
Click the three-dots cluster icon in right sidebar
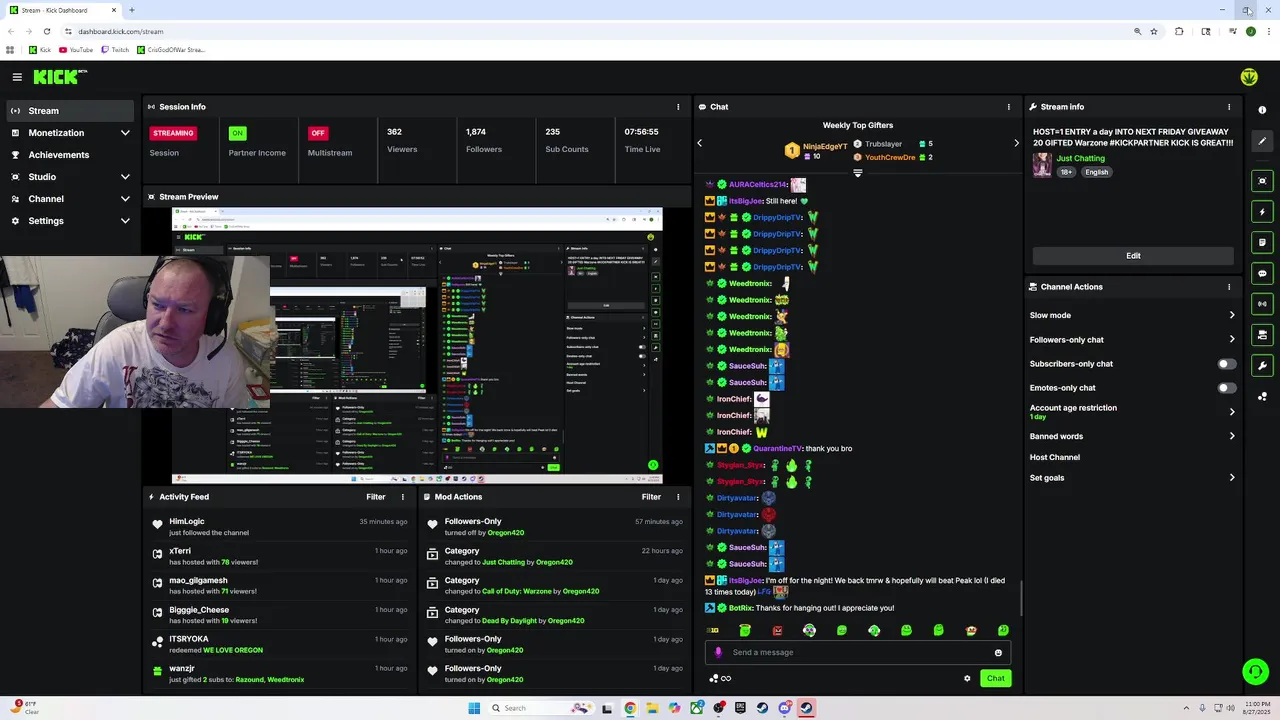[1262, 397]
